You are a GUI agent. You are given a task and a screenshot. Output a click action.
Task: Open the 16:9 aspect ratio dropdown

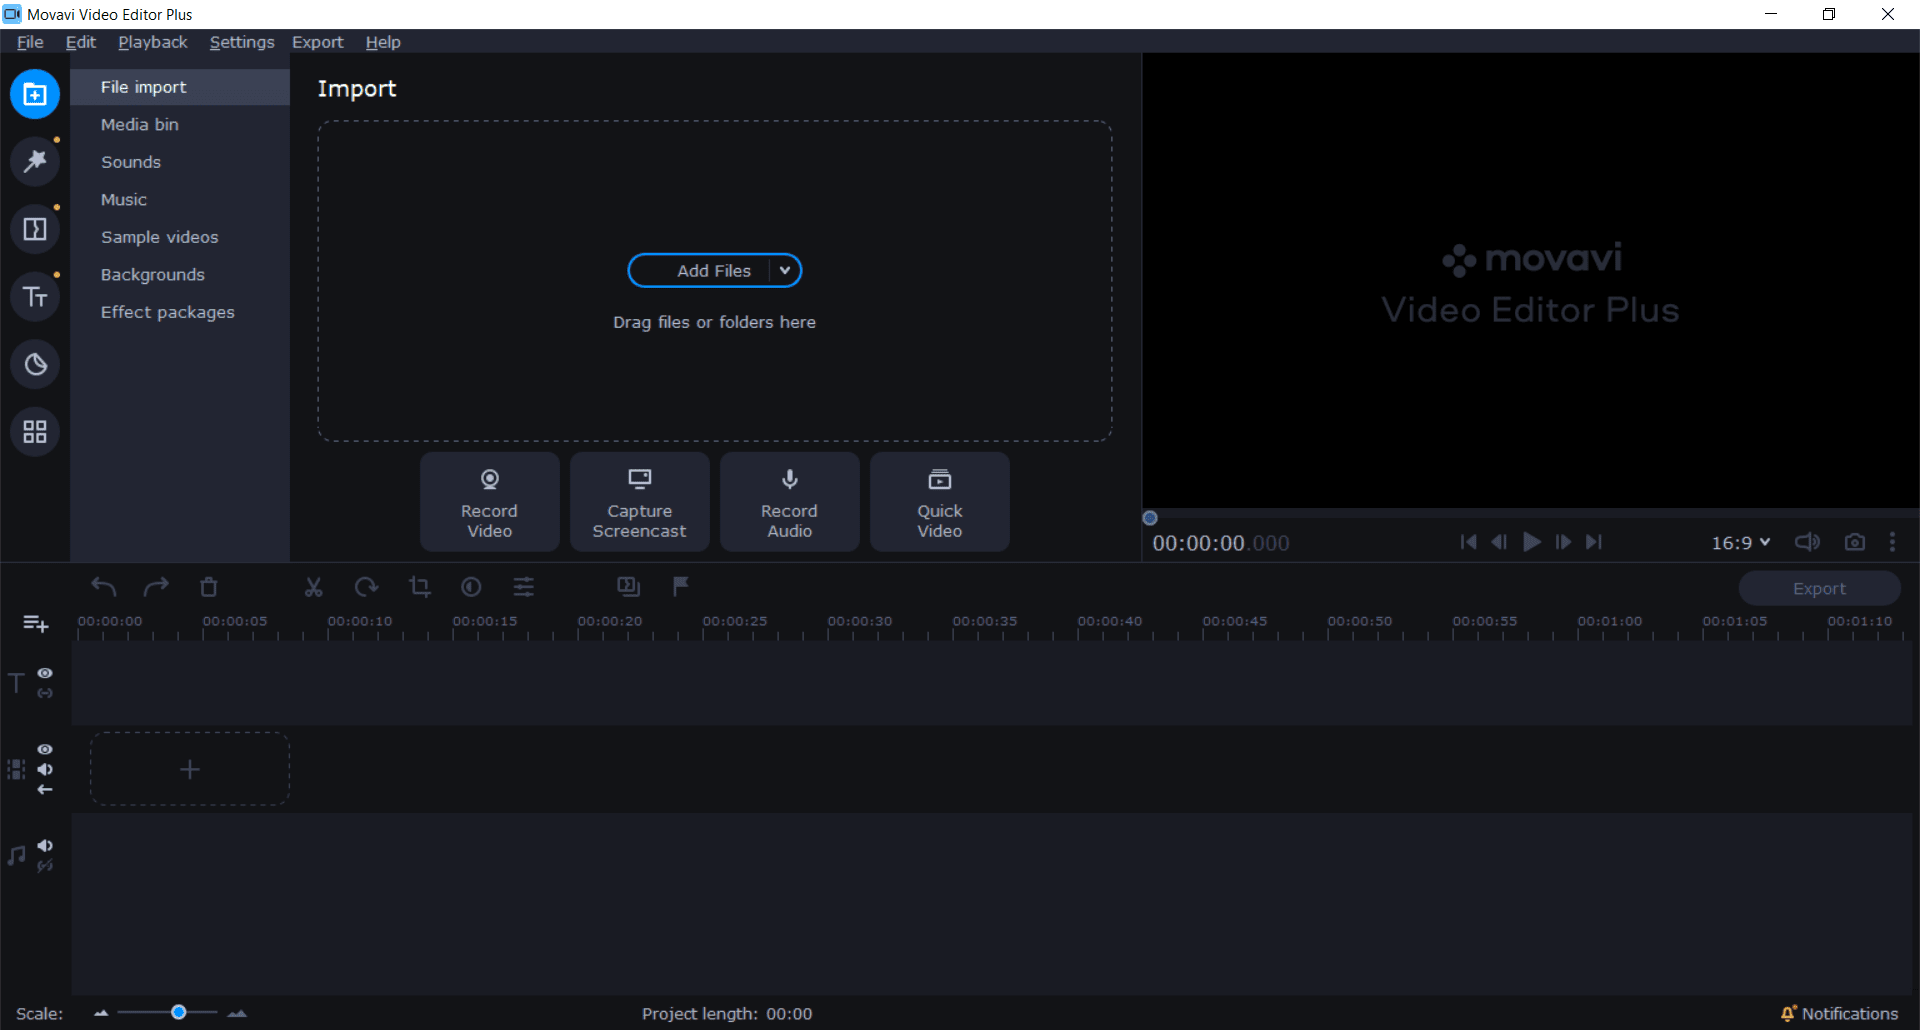coord(1739,542)
